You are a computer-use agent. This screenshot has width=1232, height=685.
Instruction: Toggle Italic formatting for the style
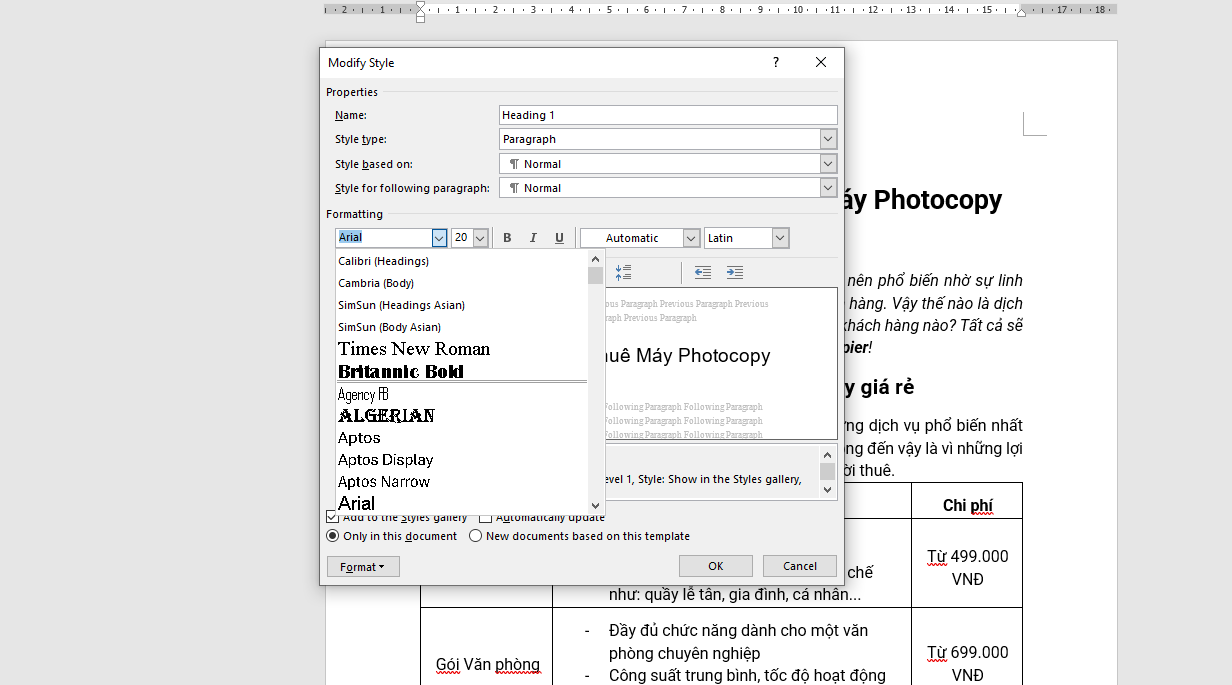pyautogui.click(x=533, y=238)
